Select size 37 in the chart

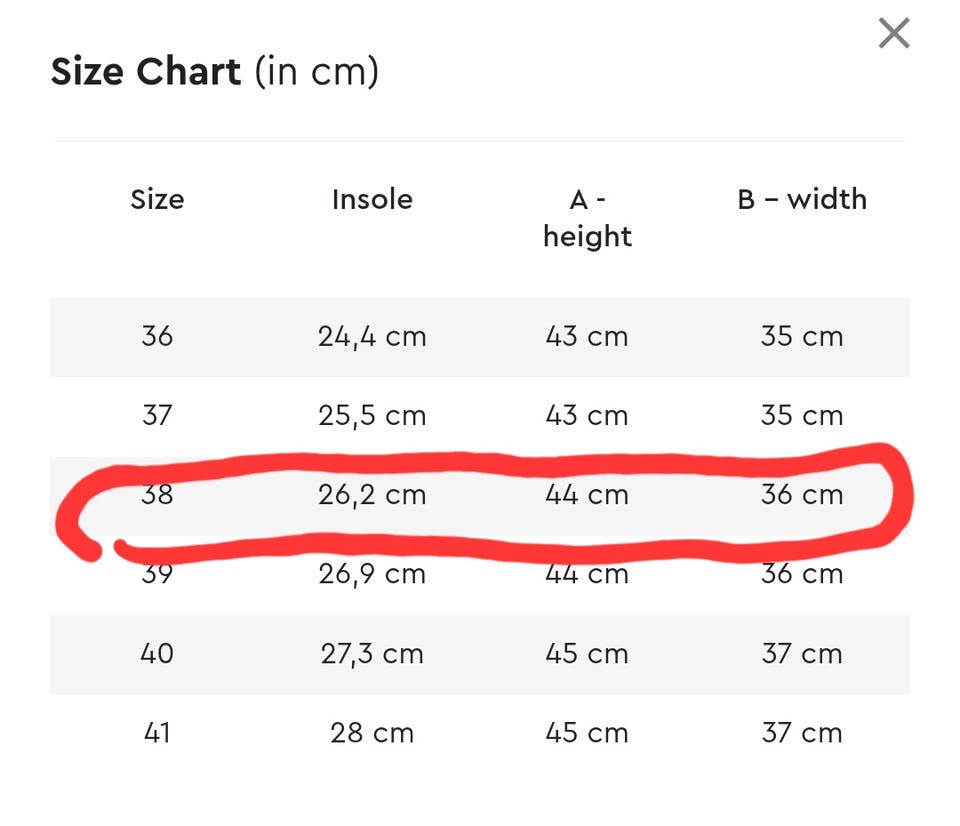157,415
